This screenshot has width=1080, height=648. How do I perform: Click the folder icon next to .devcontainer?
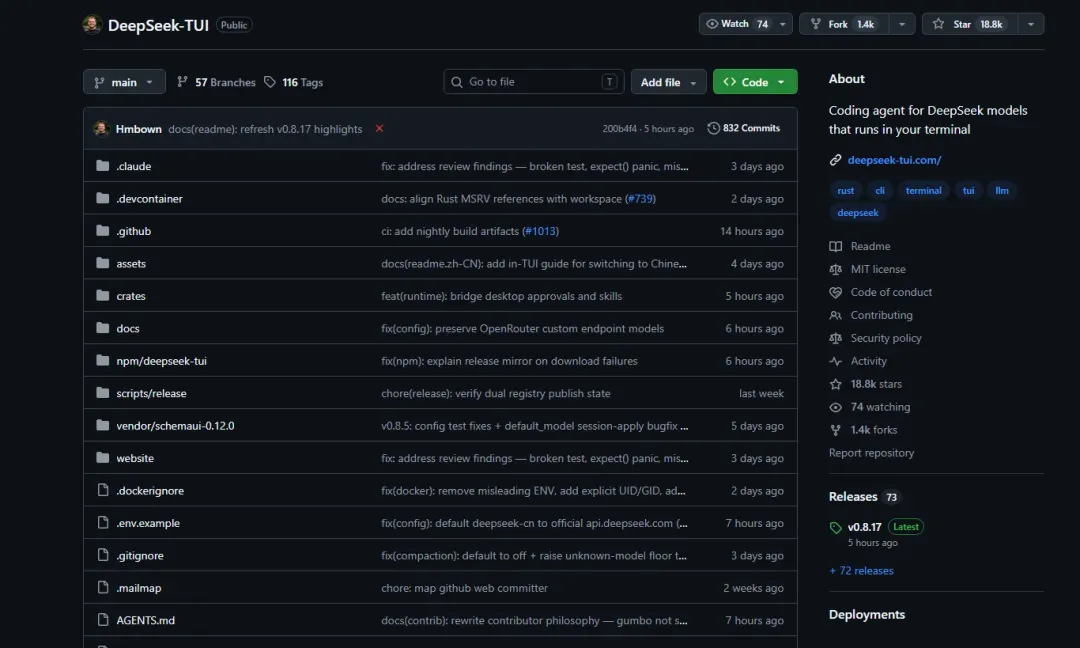pyautogui.click(x=103, y=198)
